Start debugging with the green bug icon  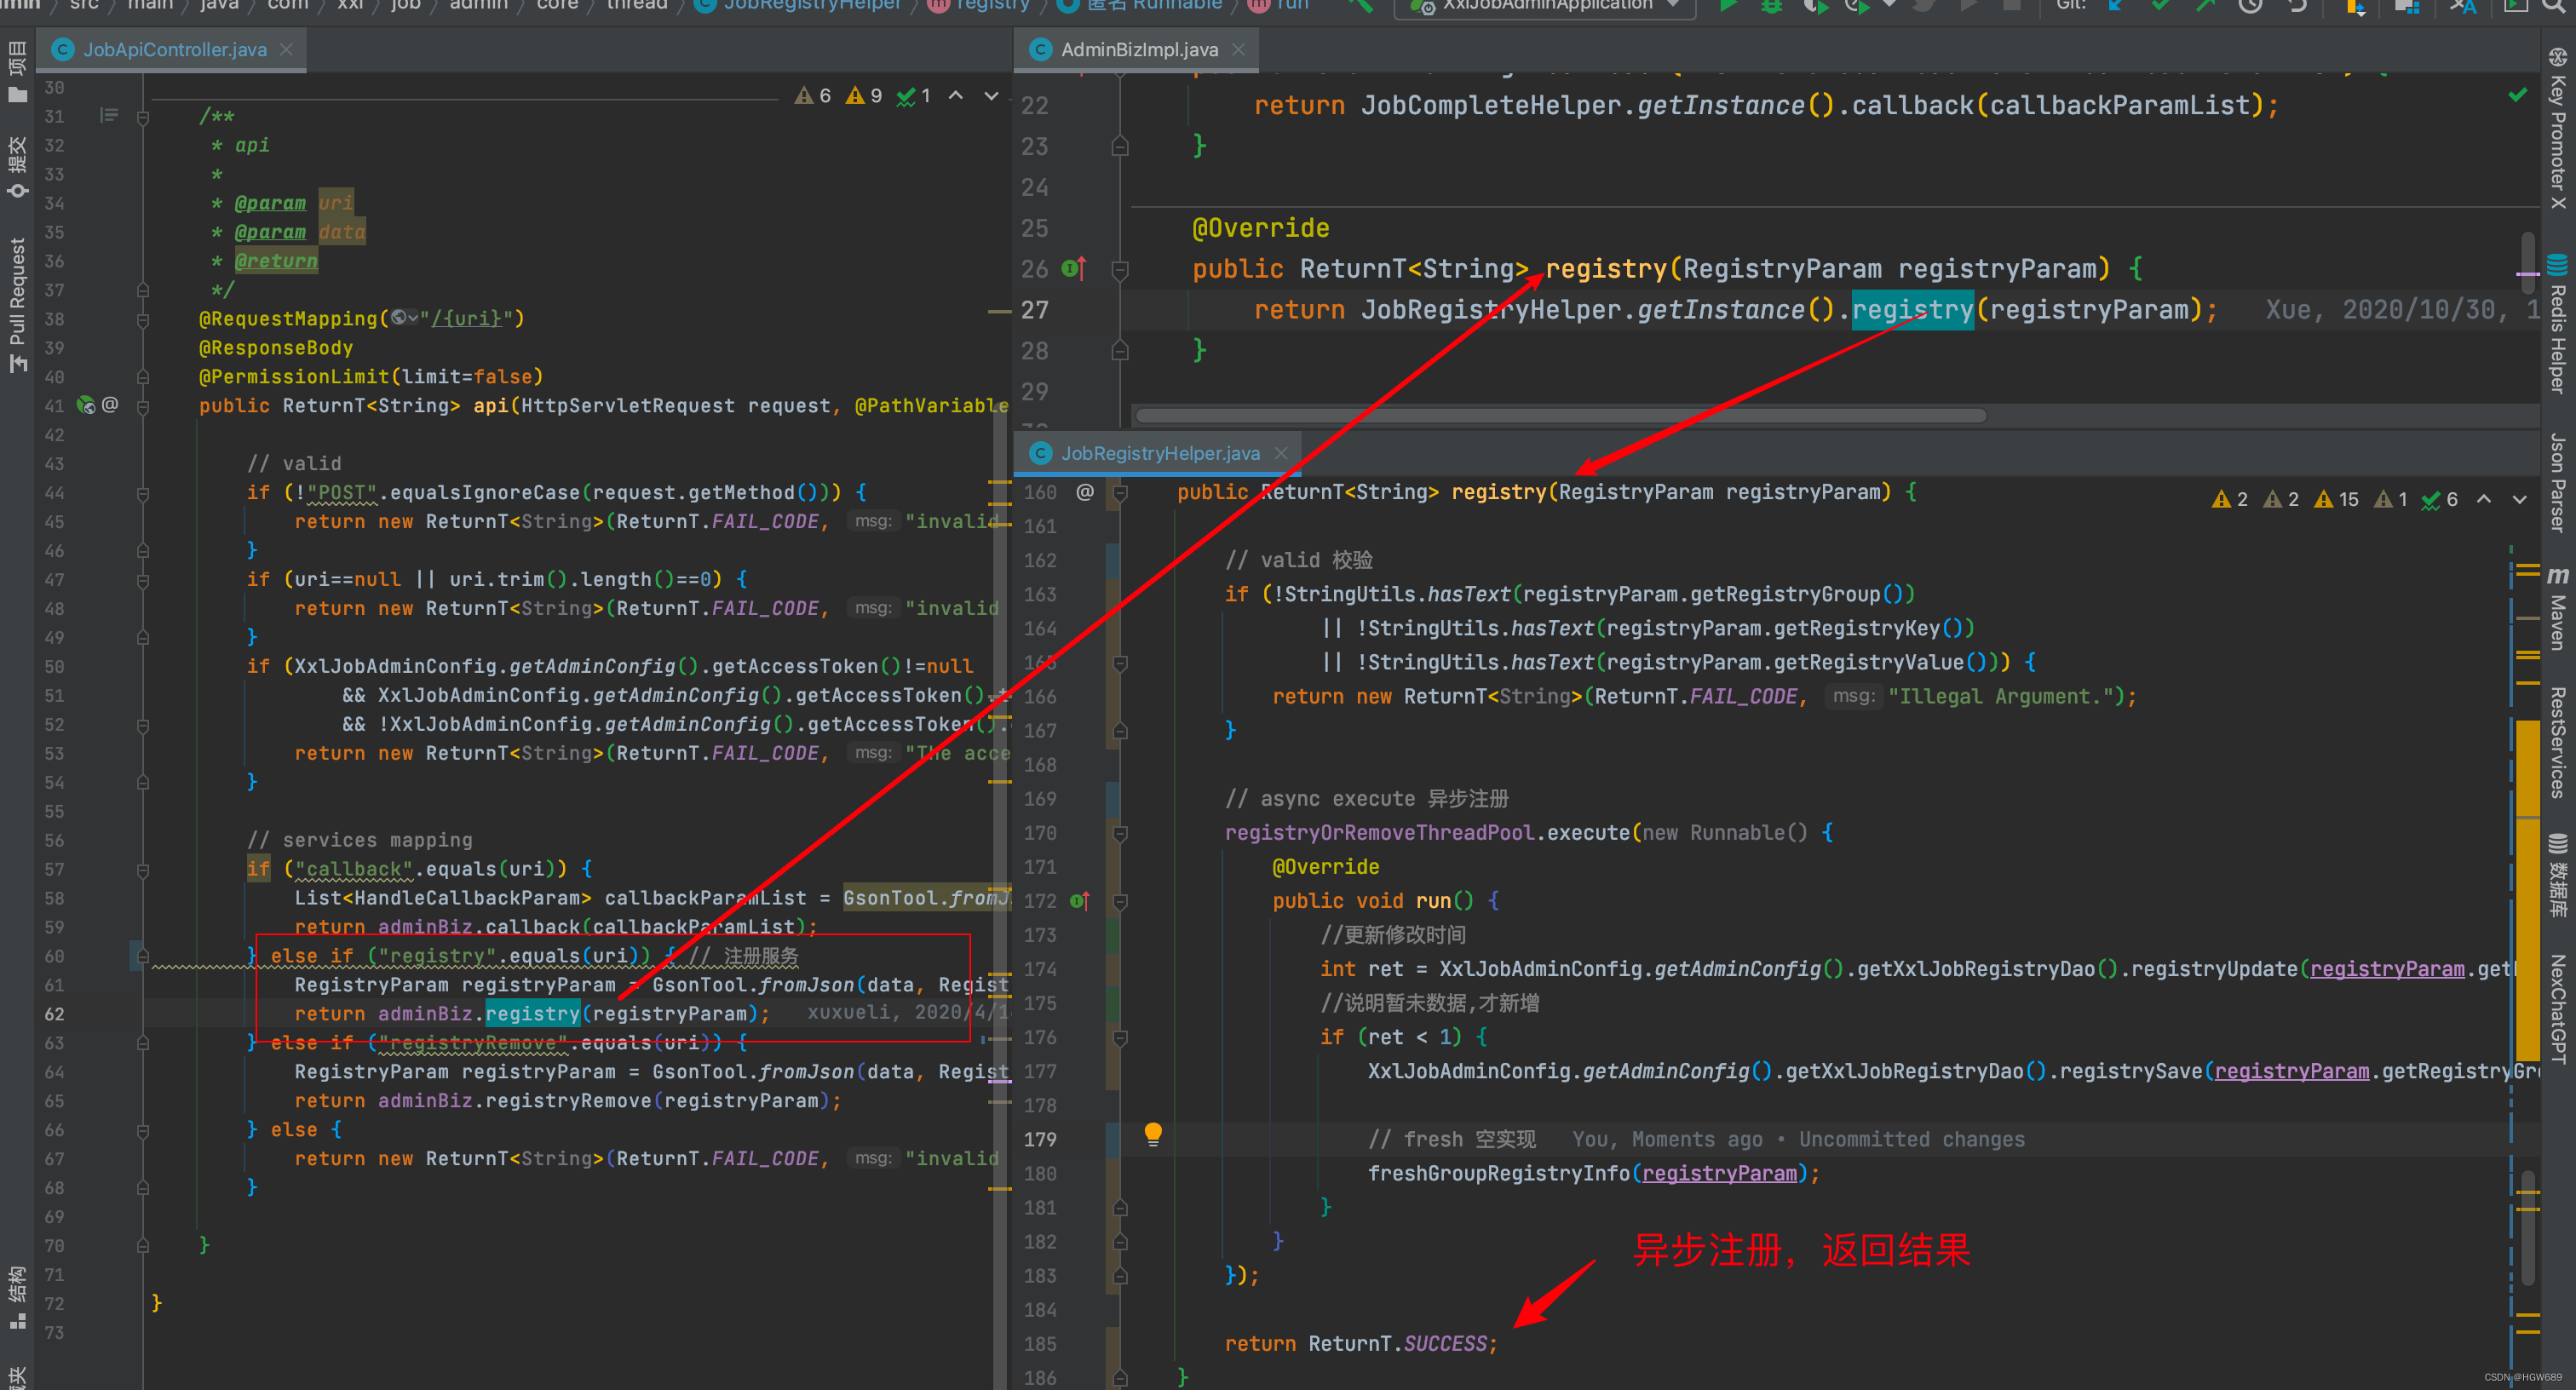coord(1771,5)
